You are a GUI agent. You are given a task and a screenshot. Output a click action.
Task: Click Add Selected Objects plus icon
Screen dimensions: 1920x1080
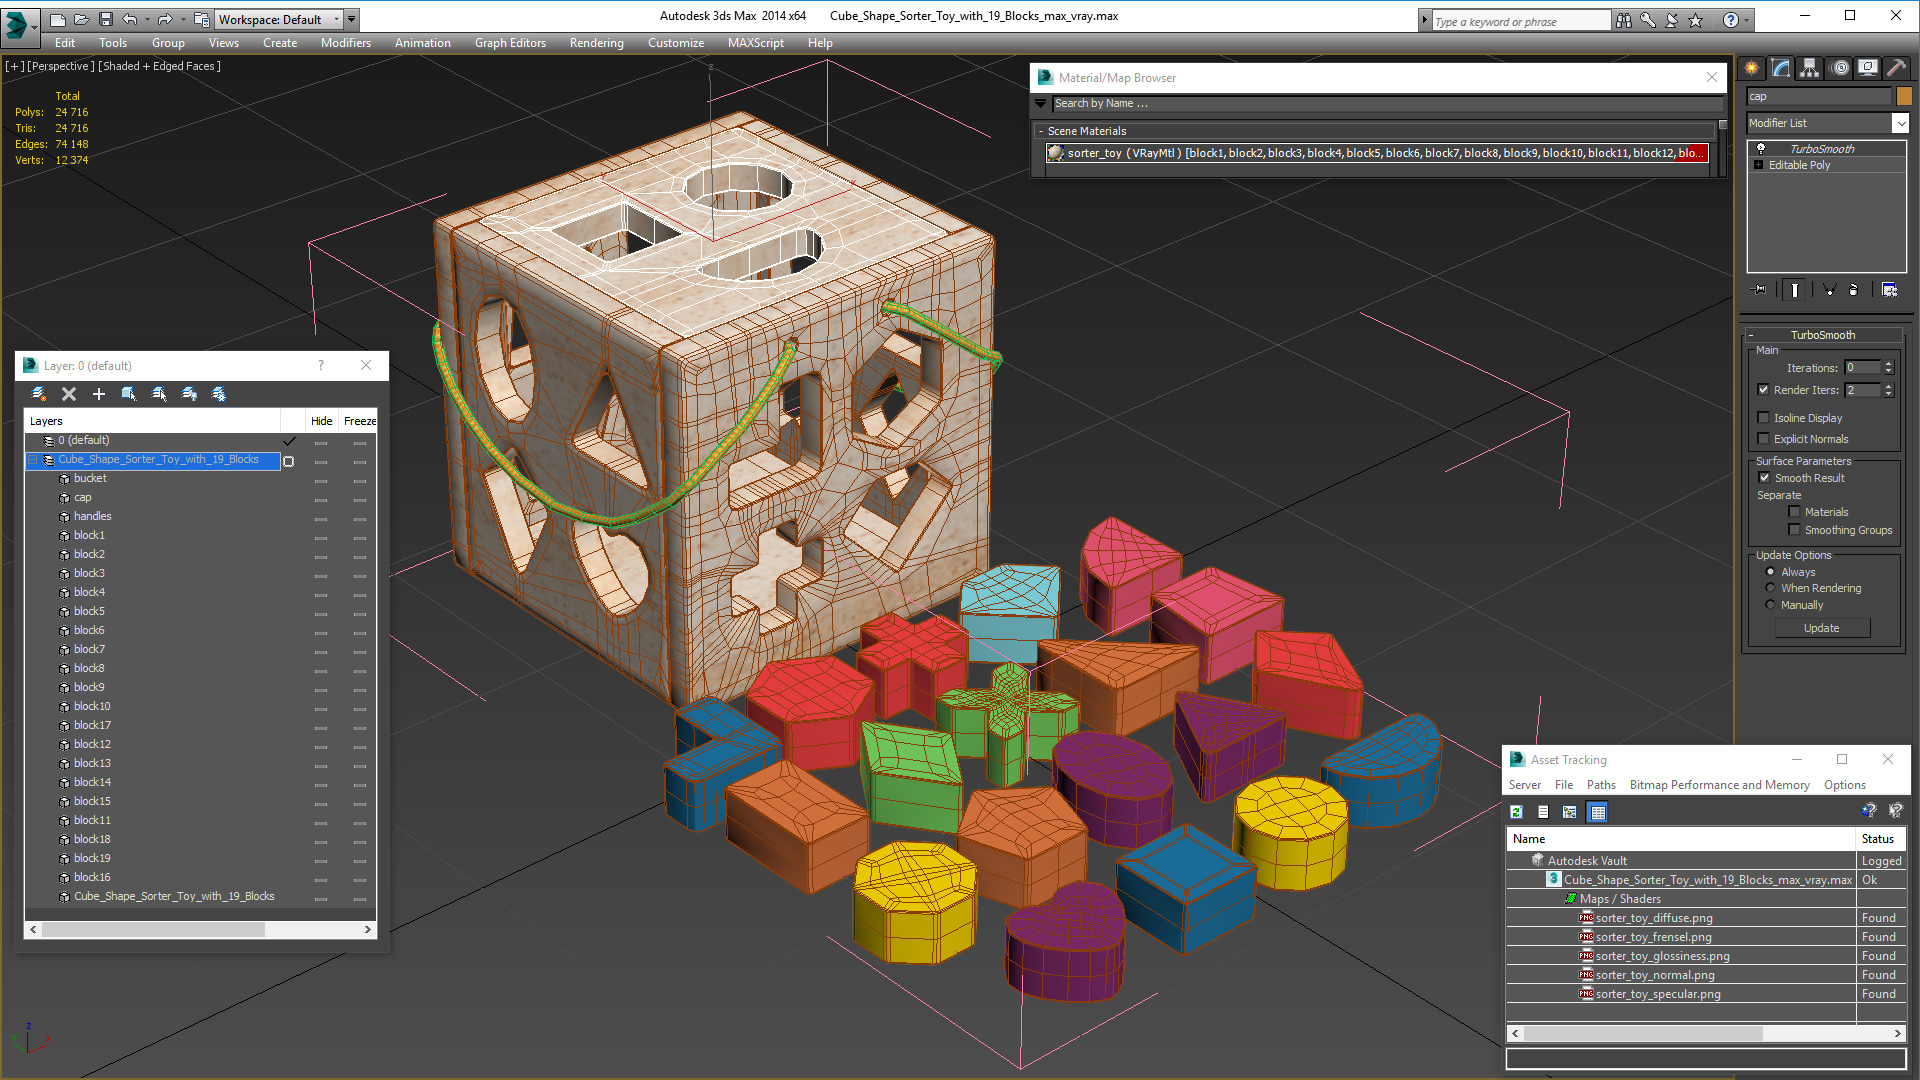click(99, 394)
